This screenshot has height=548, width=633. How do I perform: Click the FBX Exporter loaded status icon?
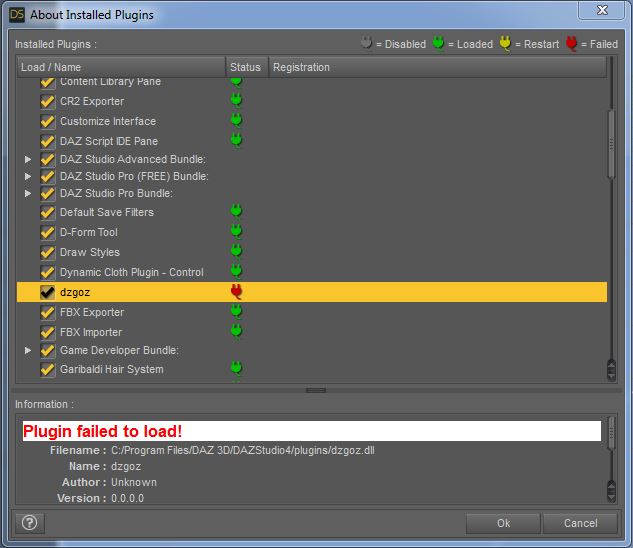236,311
